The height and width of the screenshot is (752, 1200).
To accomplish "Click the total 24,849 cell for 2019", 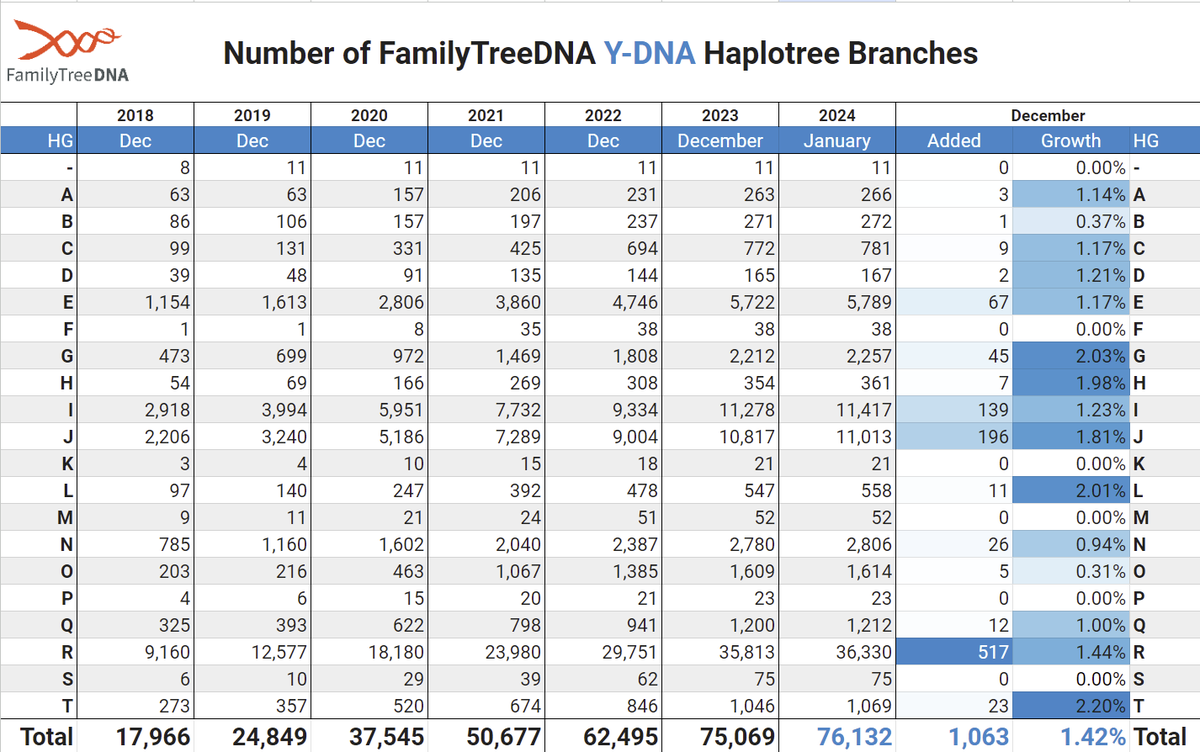I will pyautogui.click(x=252, y=736).
